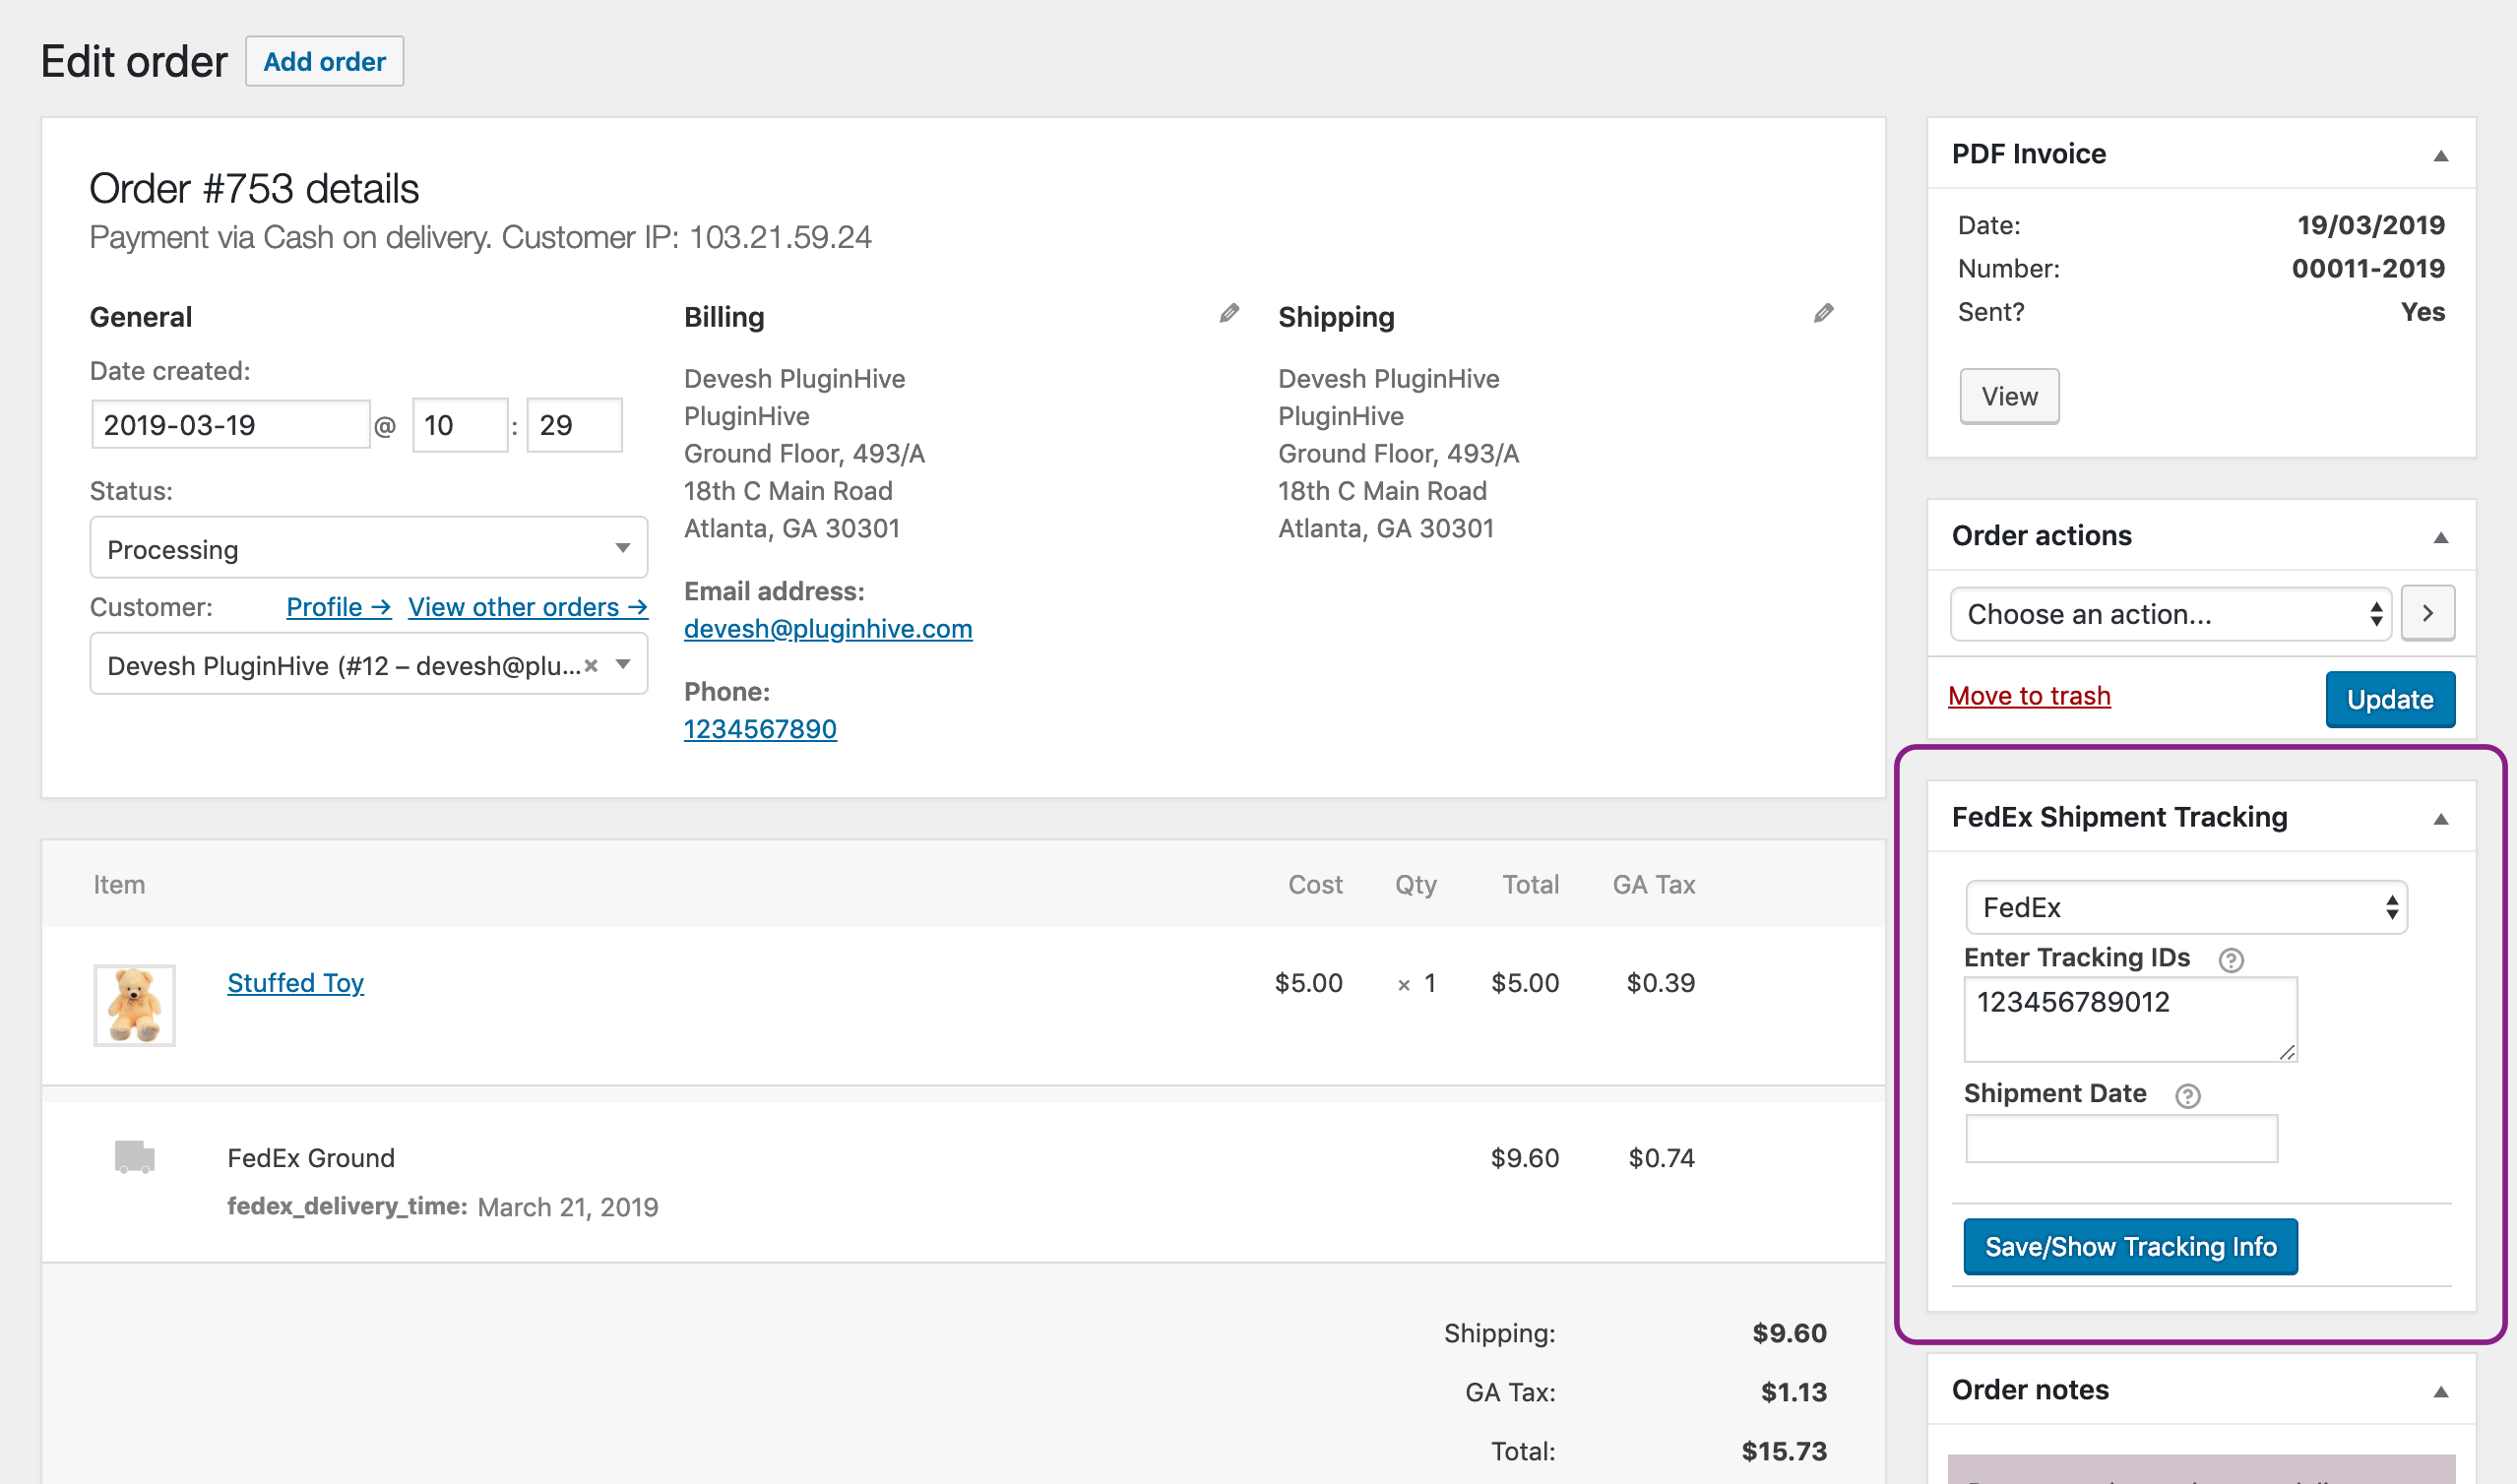
Task: Open FedEx carrier dropdown
Action: (2186, 908)
